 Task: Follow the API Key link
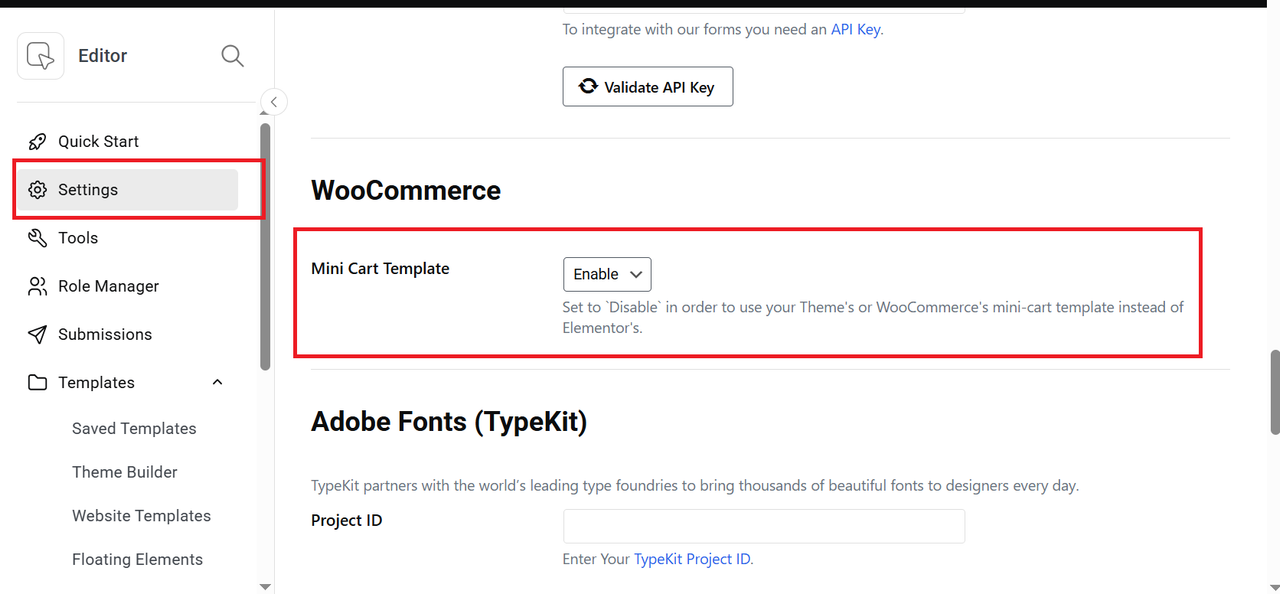coord(855,29)
